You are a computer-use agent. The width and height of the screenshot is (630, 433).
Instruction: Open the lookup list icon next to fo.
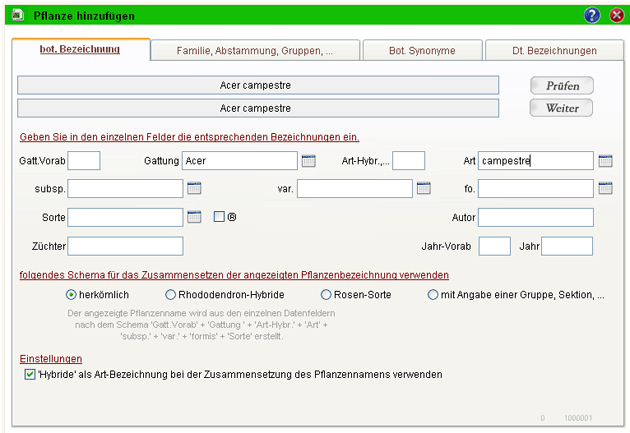pyautogui.click(x=605, y=188)
